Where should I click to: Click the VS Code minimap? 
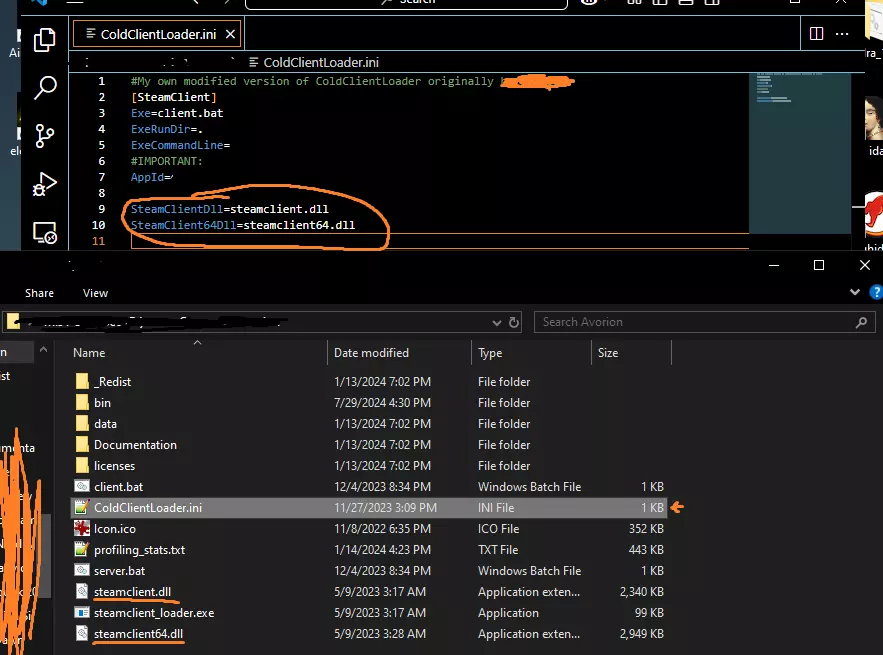pyautogui.click(x=800, y=152)
